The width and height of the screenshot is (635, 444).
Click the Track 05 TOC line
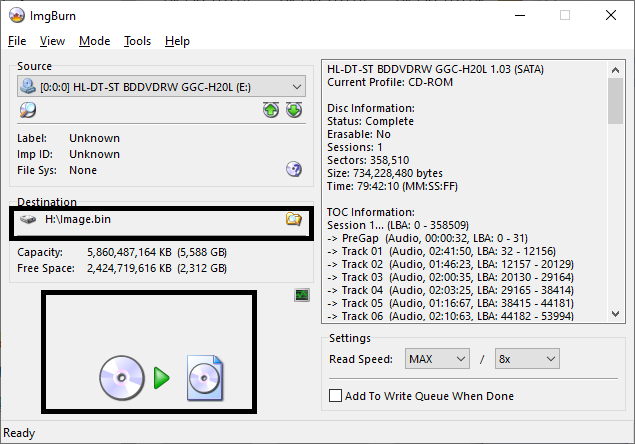[x=450, y=303]
